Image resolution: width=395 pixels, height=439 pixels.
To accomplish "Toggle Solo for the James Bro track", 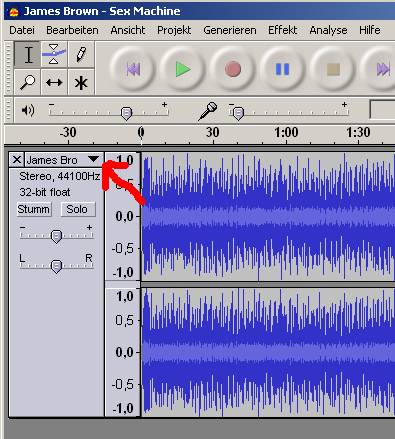I will (x=78, y=209).
